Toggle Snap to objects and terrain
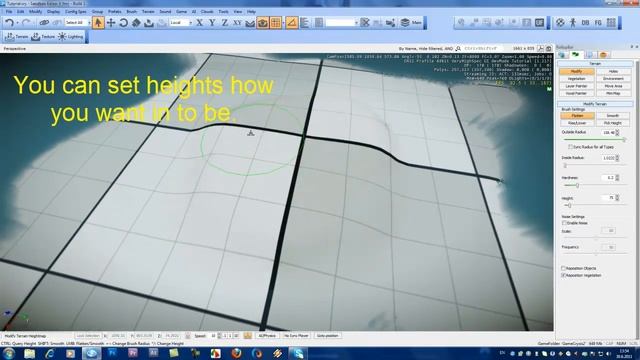The height and width of the screenshot is (360, 640). [263, 23]
